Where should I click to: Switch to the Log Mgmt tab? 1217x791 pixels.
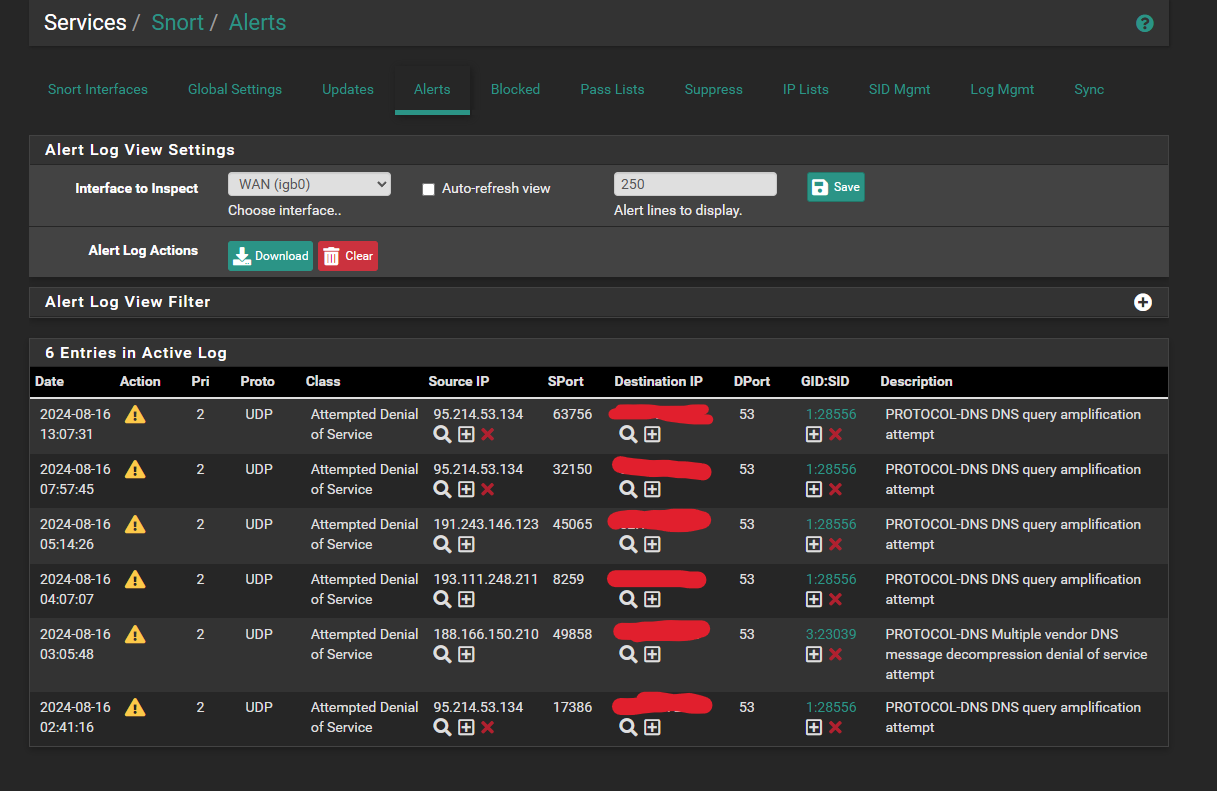1002,89
